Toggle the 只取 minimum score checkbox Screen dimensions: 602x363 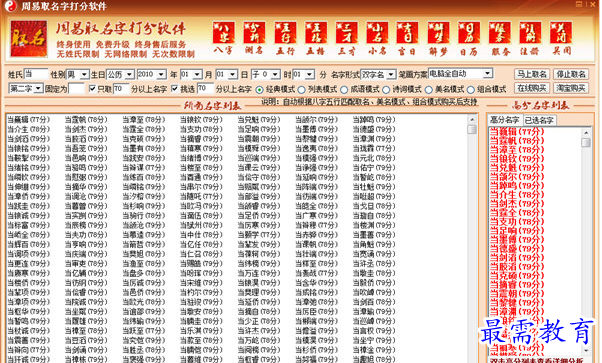tap(92, 89)
